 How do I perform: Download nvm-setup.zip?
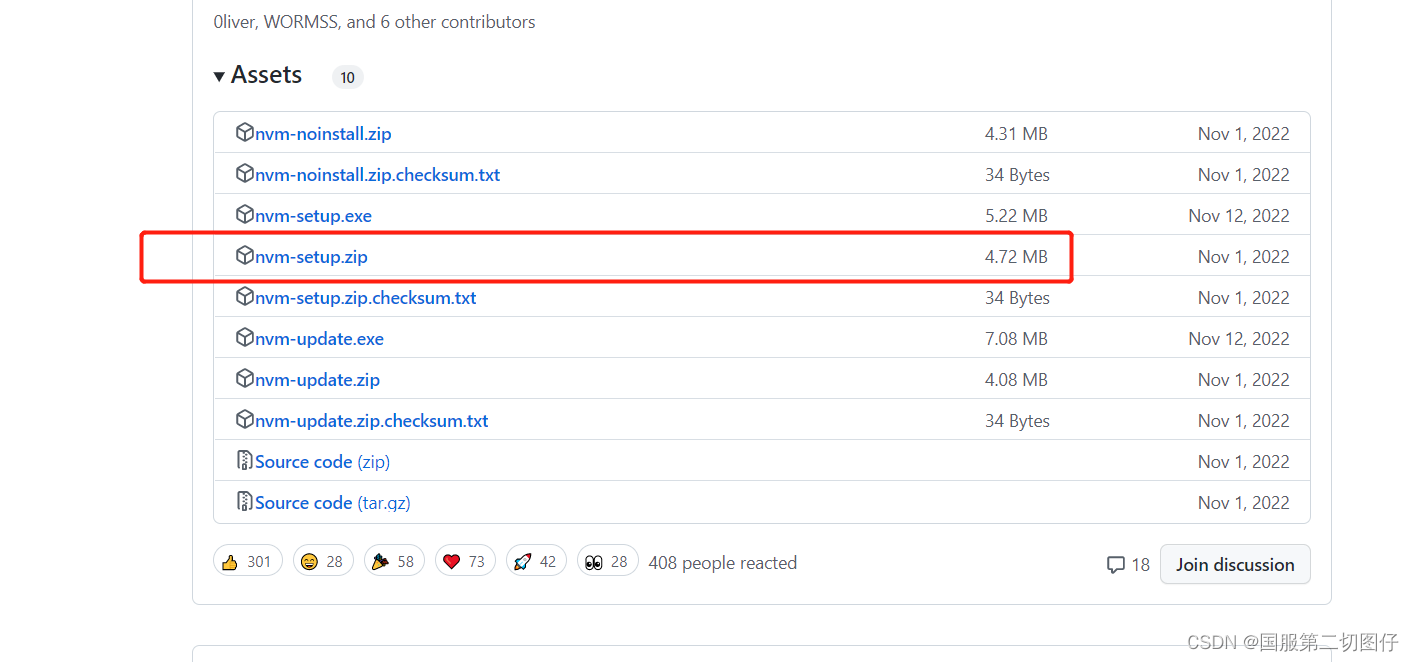(x=311, y=257)
